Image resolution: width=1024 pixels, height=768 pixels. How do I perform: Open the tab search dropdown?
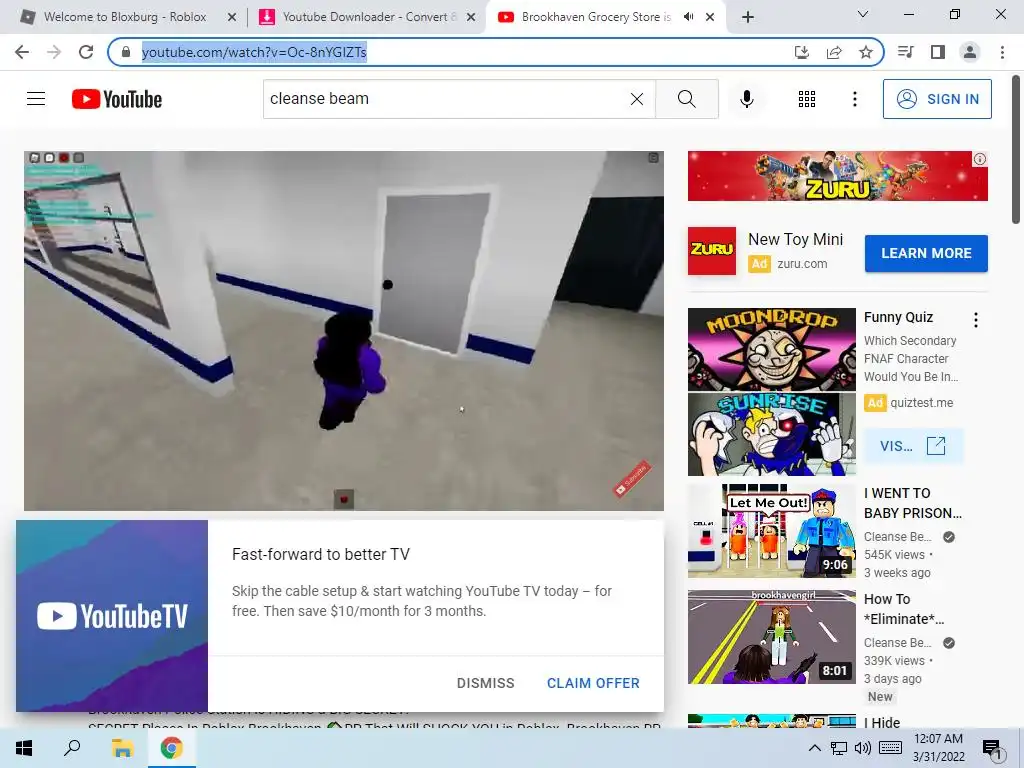tap(863, 14)
